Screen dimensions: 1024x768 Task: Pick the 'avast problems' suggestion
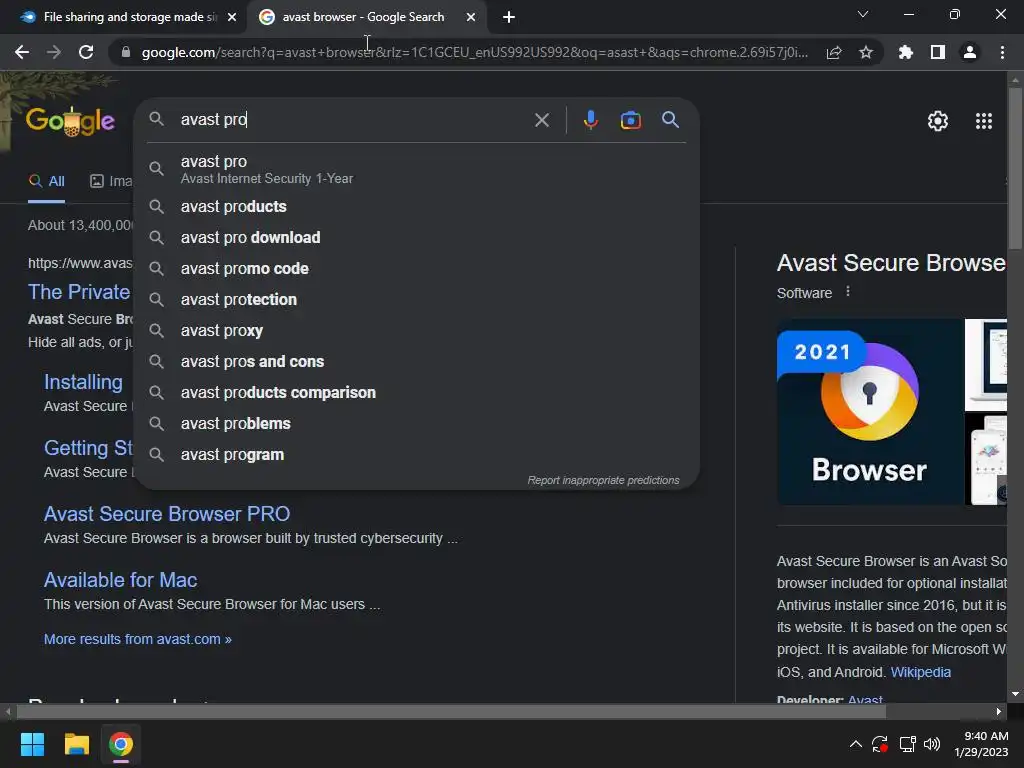coord(416,424)
